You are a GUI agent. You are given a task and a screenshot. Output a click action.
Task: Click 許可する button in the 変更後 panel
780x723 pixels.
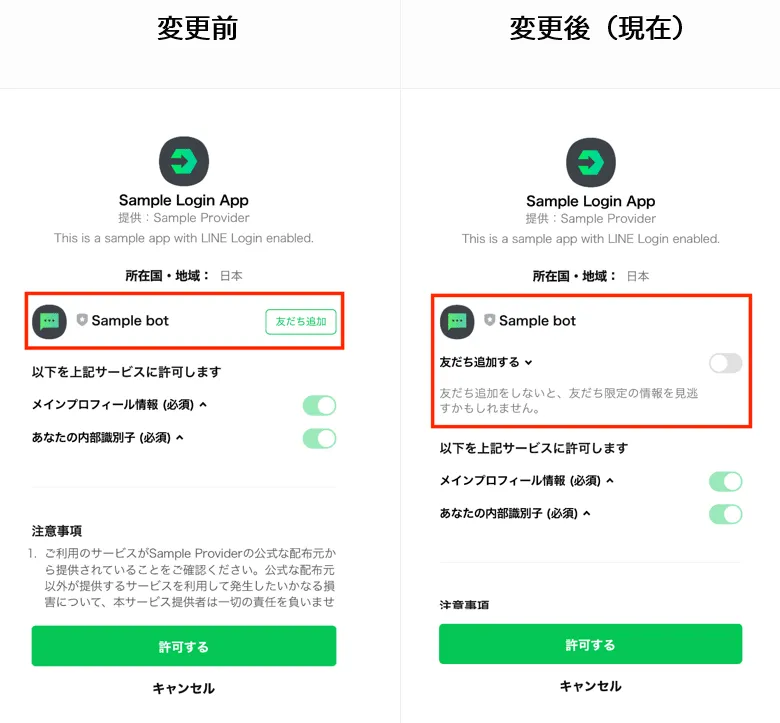590,644
